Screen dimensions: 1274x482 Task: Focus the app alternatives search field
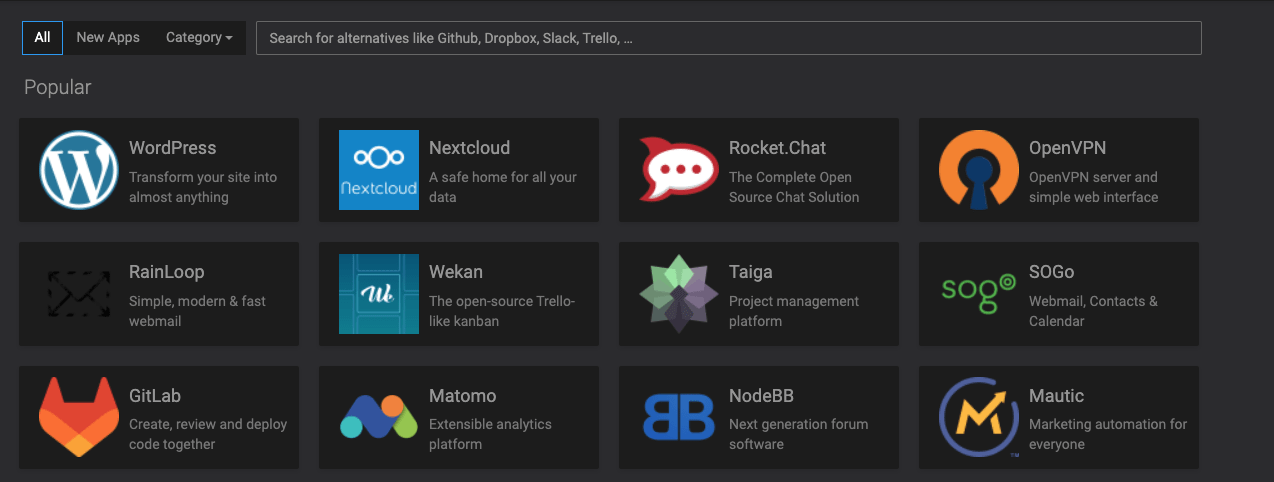(x=729, y=38)
